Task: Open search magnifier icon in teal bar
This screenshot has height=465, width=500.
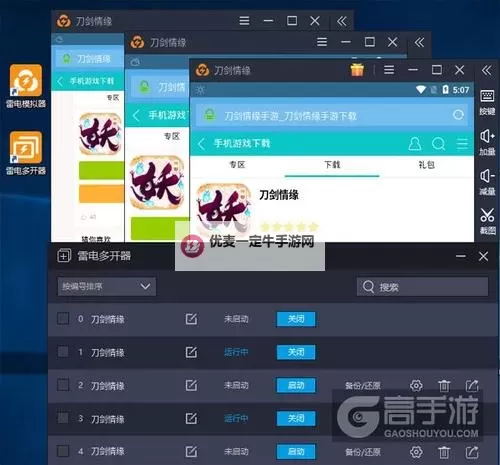Action: pos(438,144)
